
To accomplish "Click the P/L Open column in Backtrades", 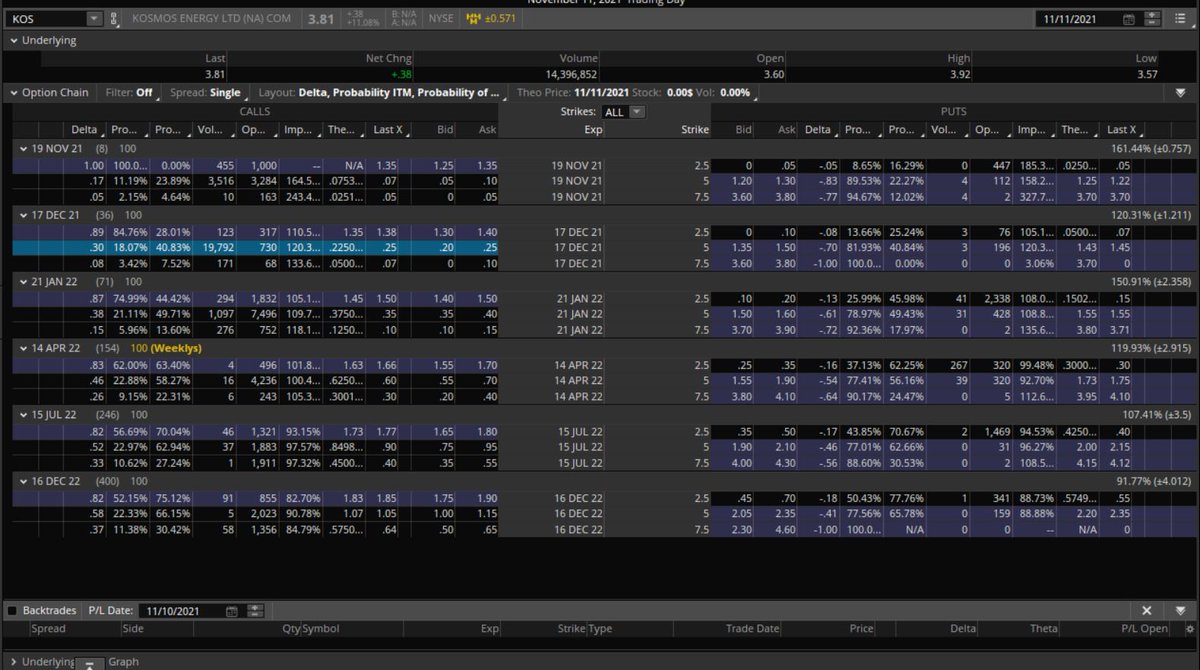I will pos(1144,628).
